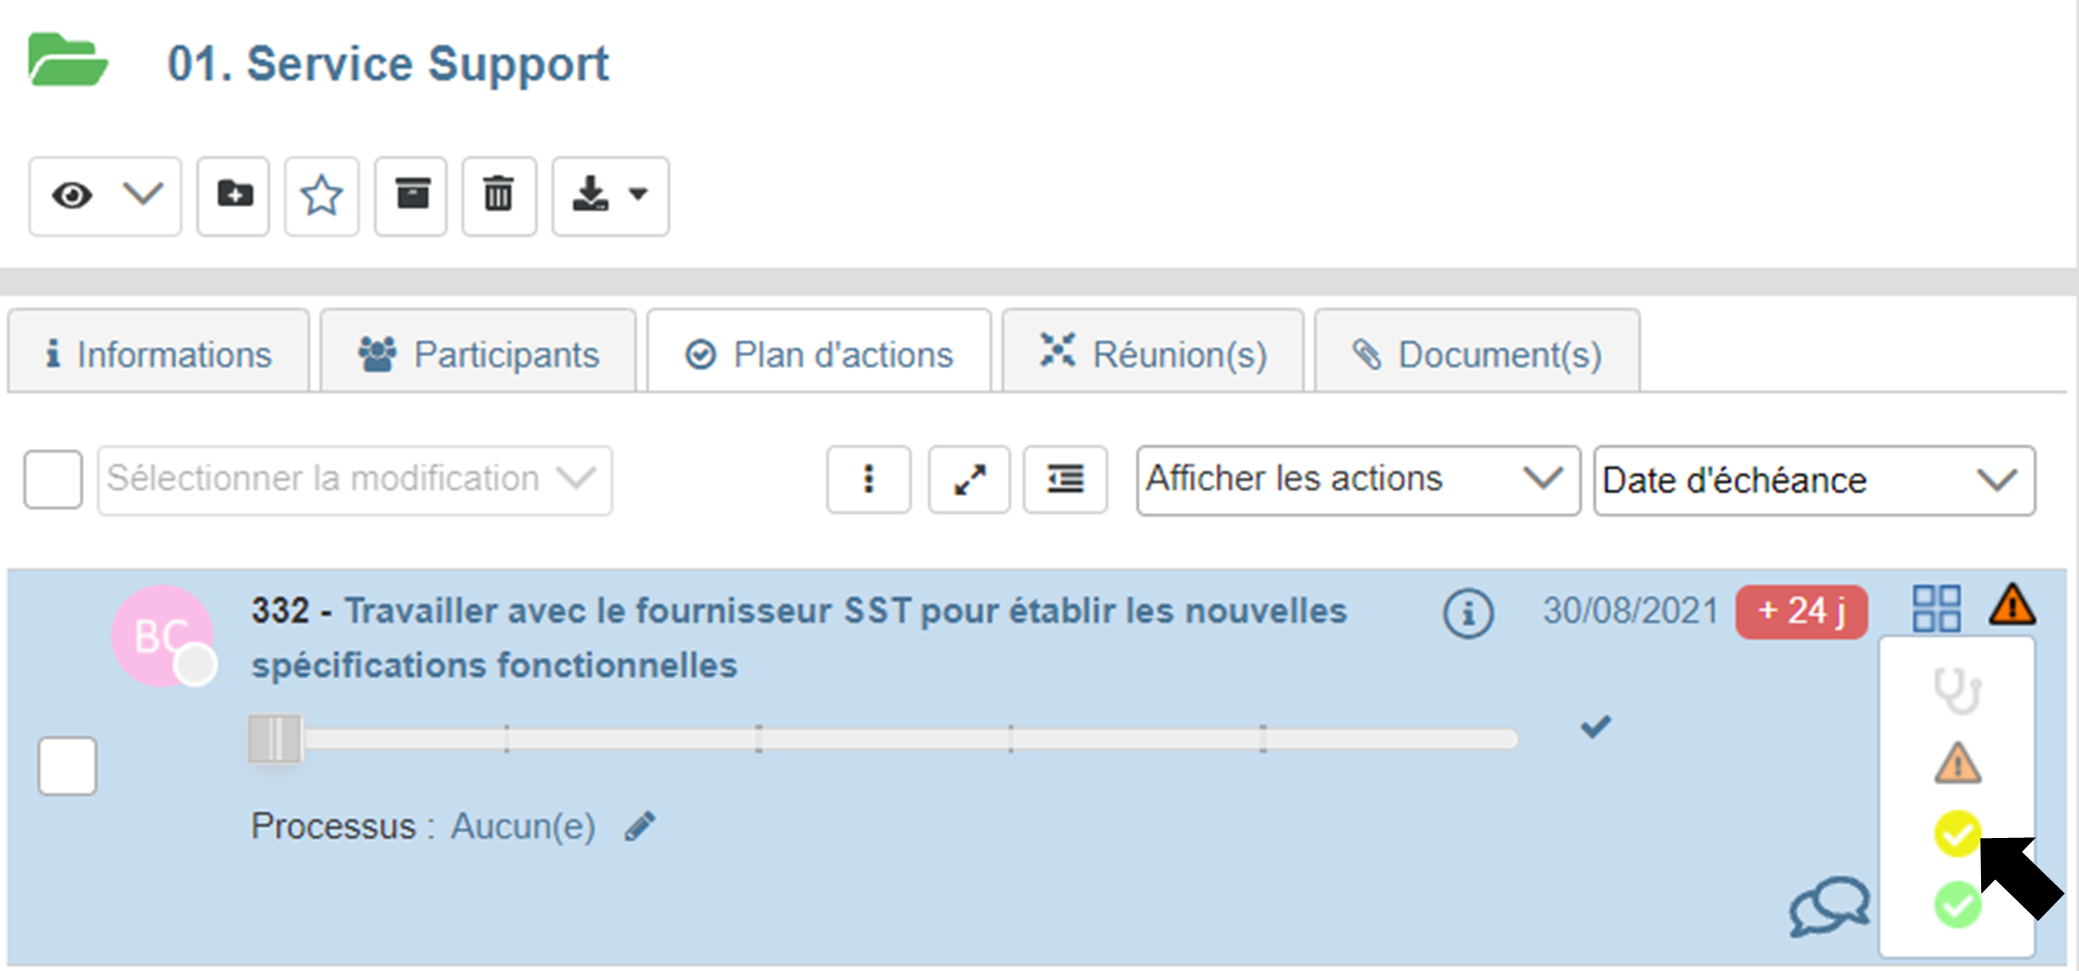The width and height of the screenshot is (2079, 971).
Task: Click the progress slider handle of action 332
Action: click(x=275, y=740)
